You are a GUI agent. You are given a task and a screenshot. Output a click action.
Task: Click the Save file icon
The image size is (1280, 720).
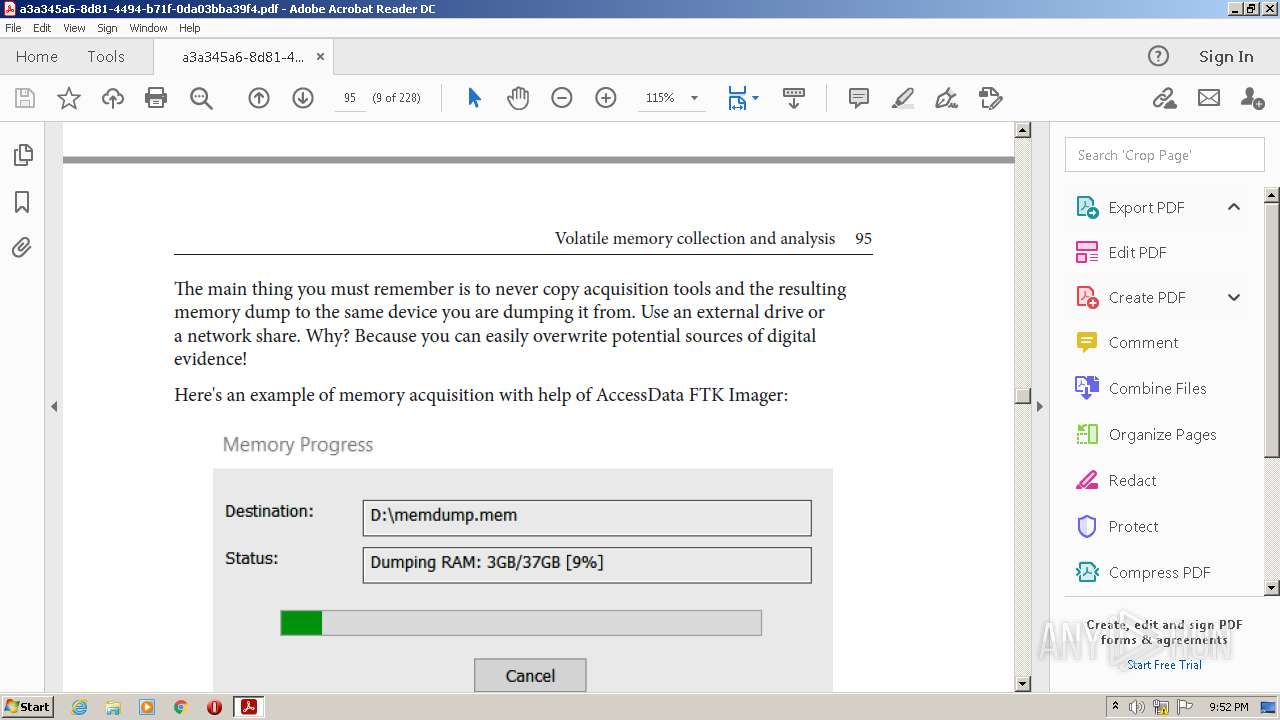pyautogui.click(x=25, y=98)
